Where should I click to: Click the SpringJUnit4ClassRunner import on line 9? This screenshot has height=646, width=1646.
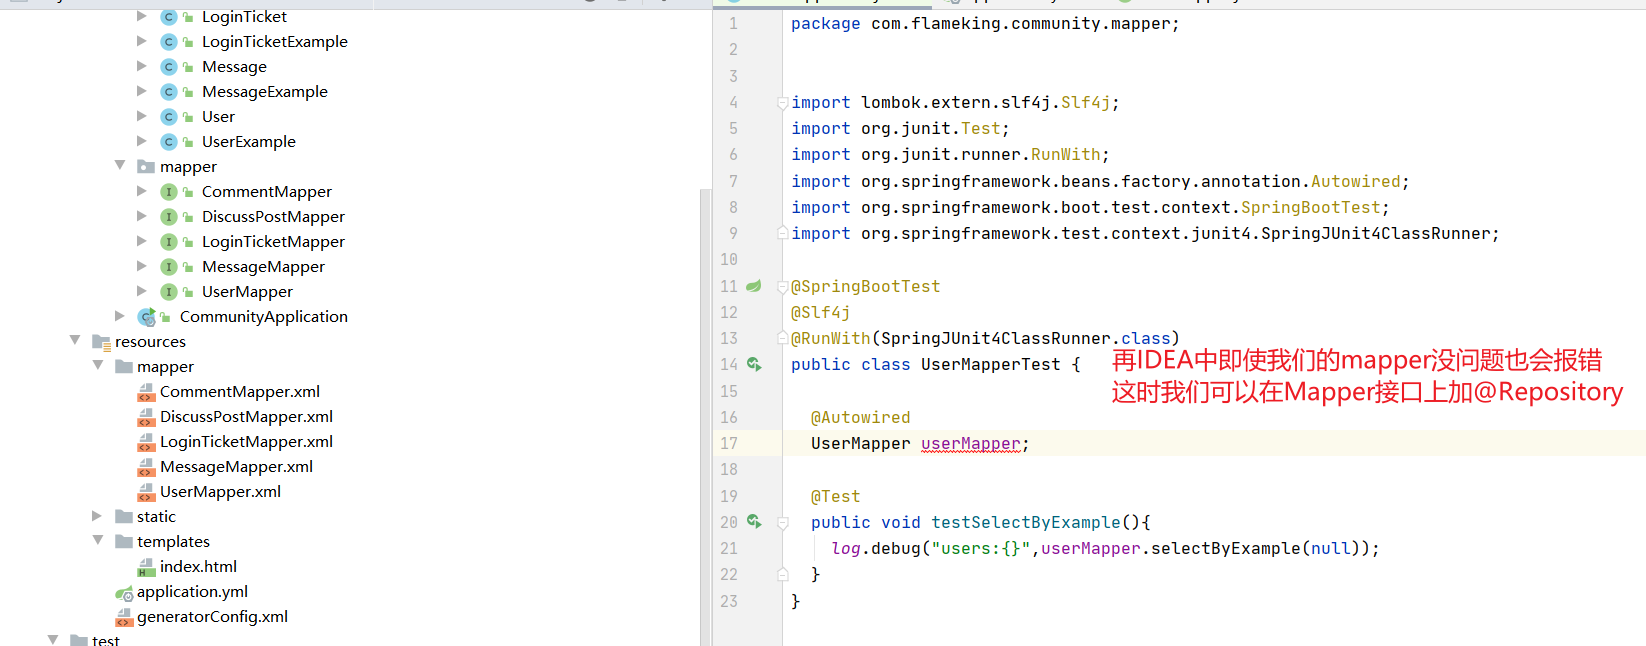1376,234
